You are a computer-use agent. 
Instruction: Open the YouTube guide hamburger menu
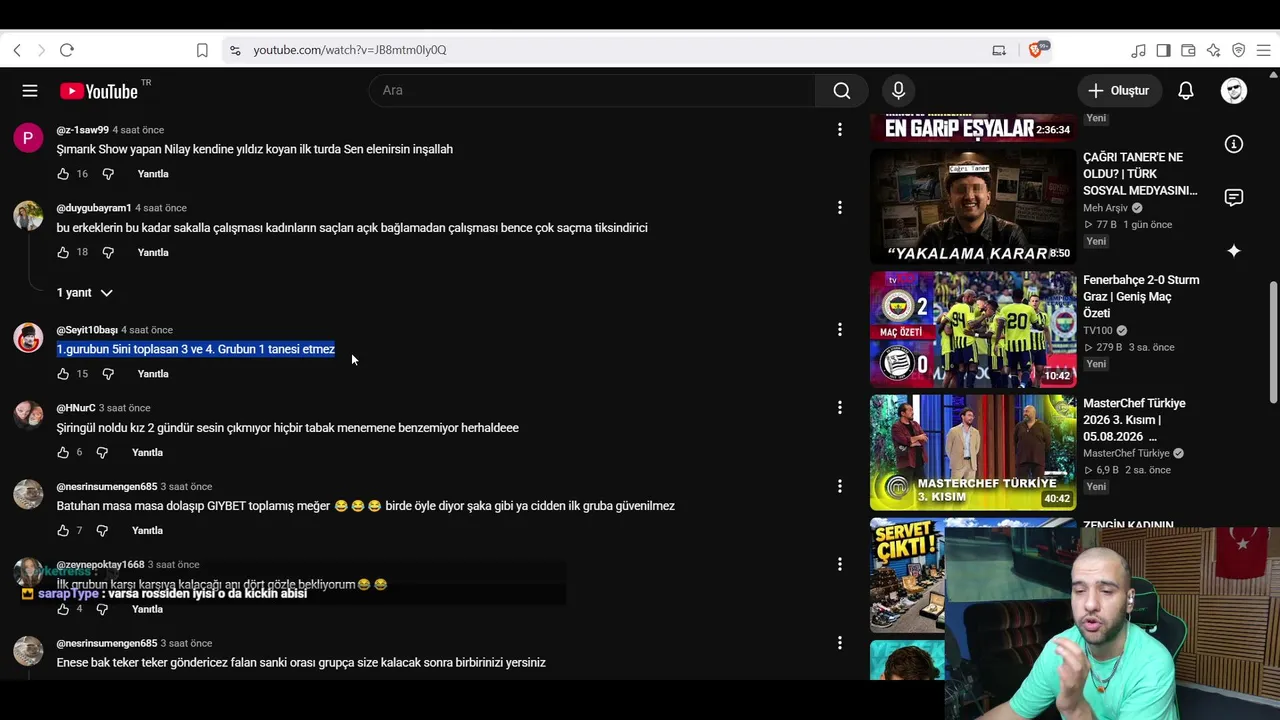pos(30,91)
